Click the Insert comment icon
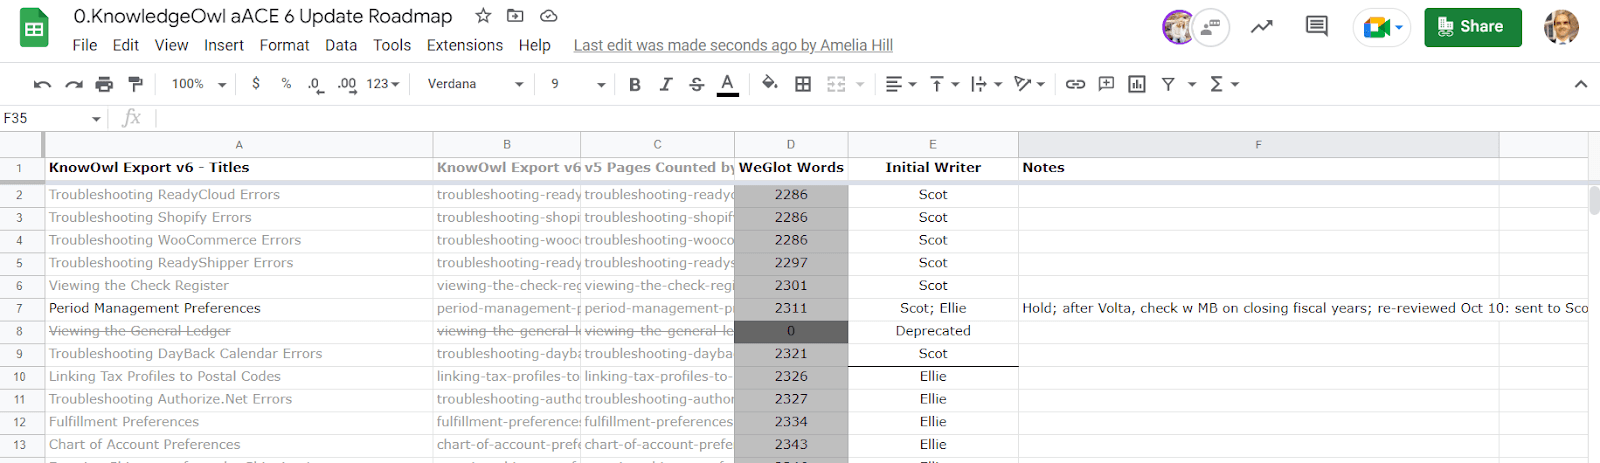The image size is (1600, 463). 1106,84
